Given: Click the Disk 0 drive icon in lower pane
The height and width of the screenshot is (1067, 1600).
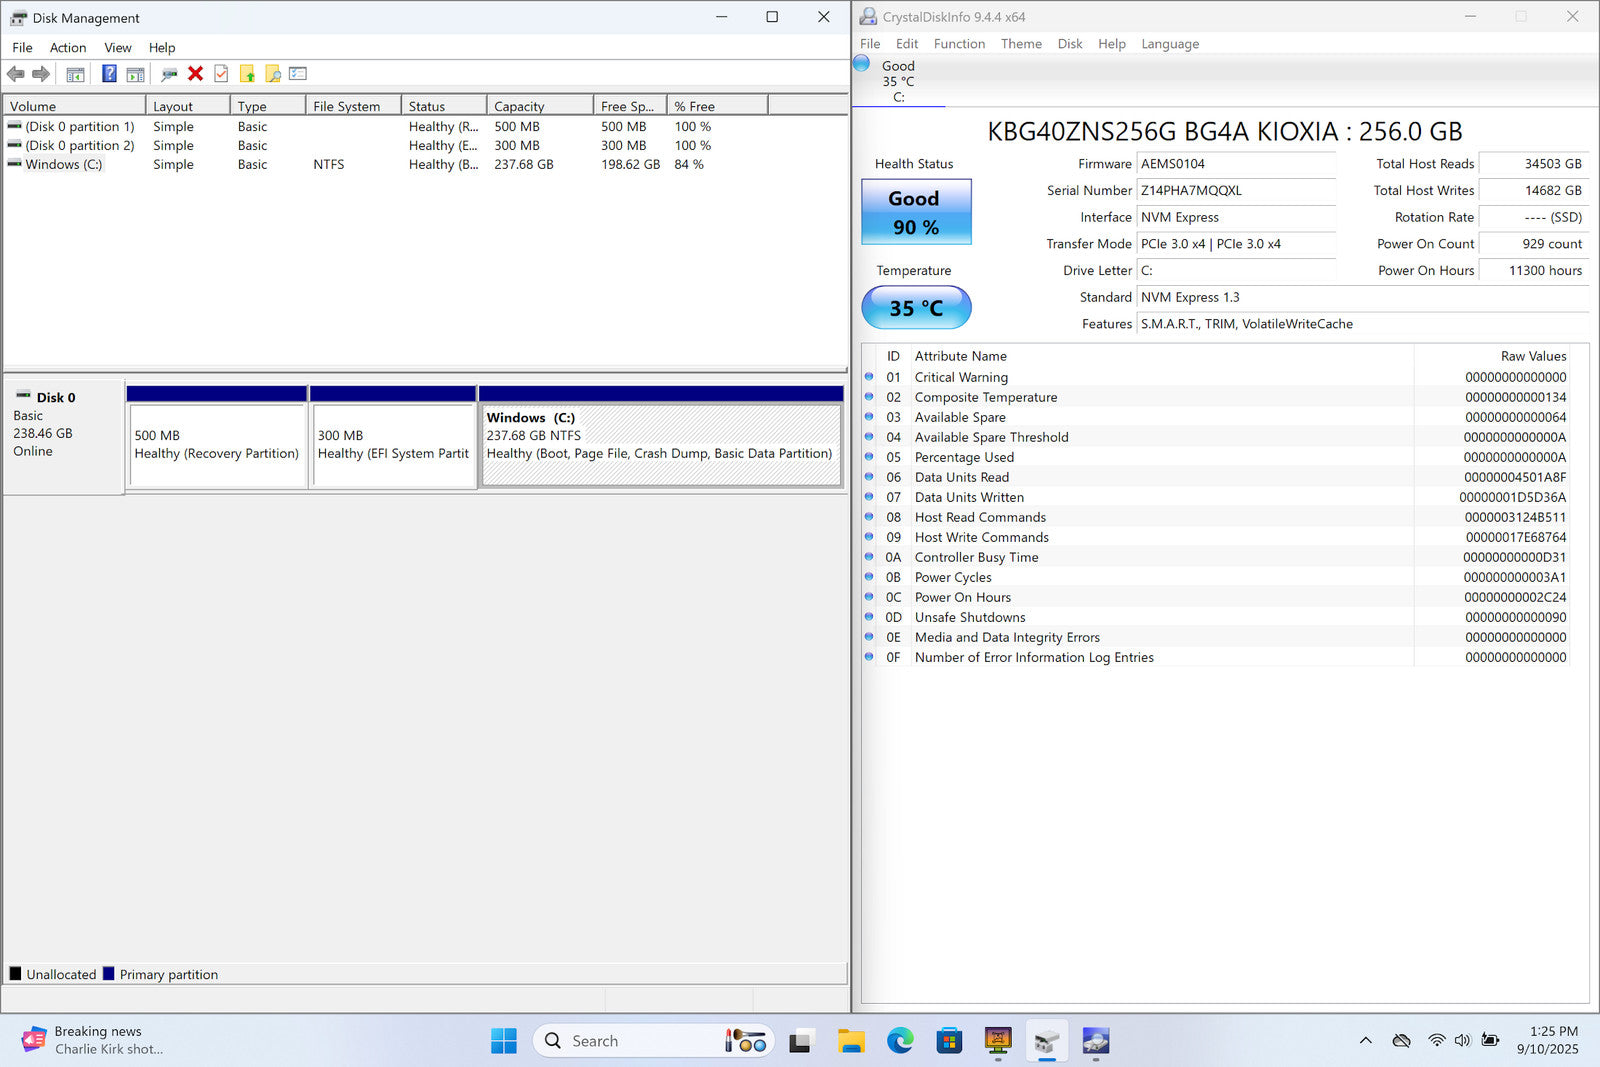Looking at the screenshot, I should [23, 396].
